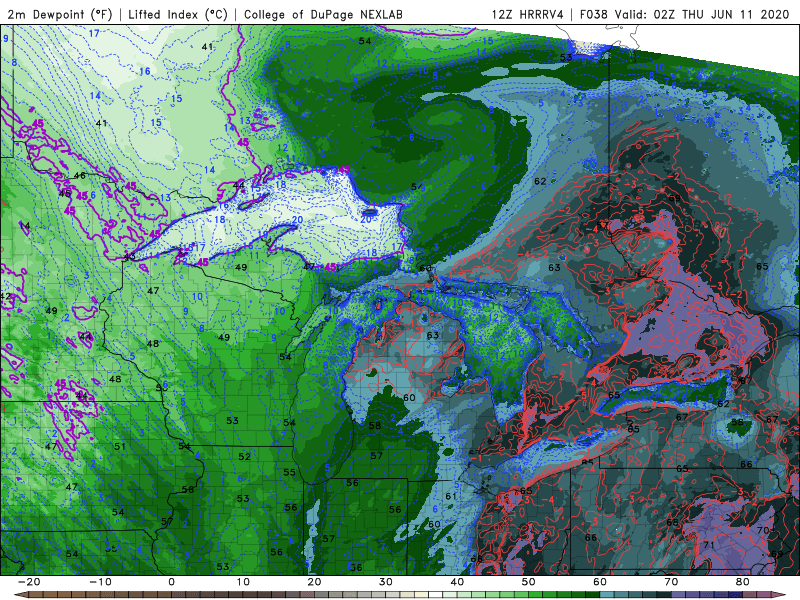Click the "Lifted Index (°C)" header label
Image resolution: width=800 pixels, height=600 pixels.
pos(178,14)
